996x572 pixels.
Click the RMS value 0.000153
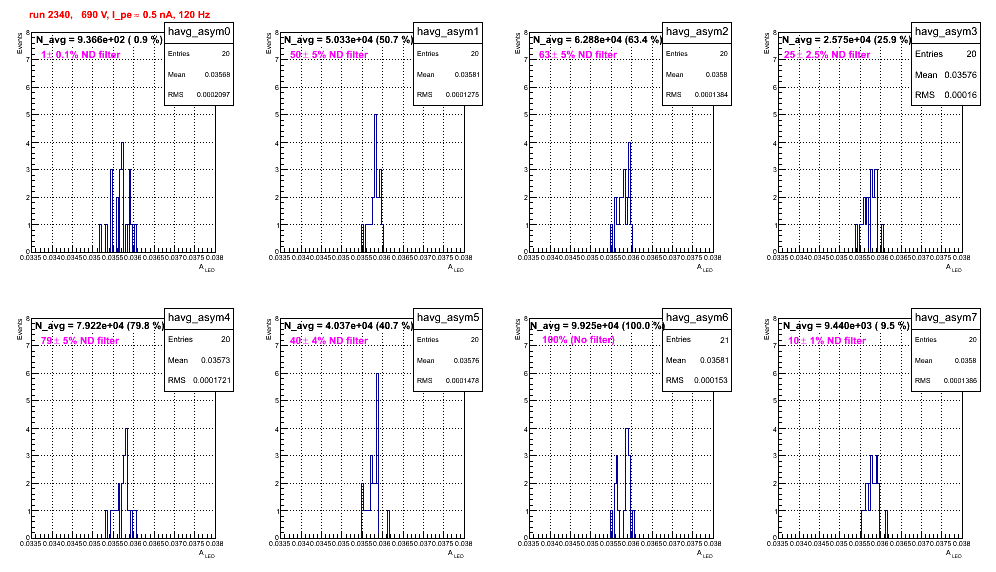[x=711, y=380]
